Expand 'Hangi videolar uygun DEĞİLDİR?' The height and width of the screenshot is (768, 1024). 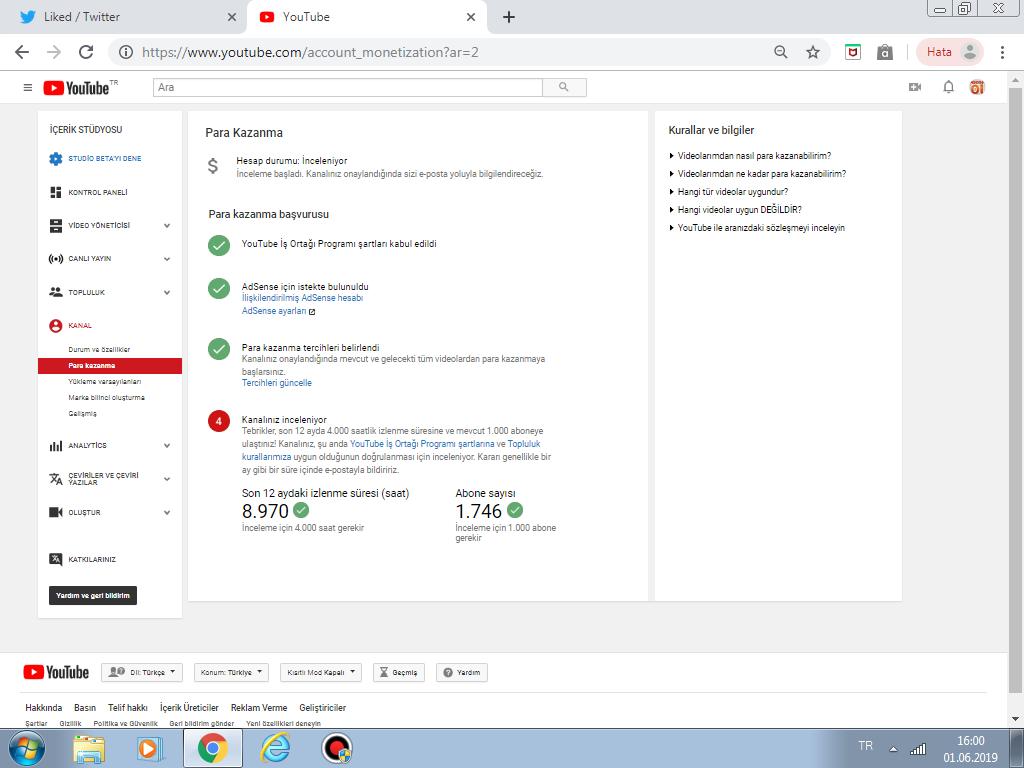[x=735, y=210]
